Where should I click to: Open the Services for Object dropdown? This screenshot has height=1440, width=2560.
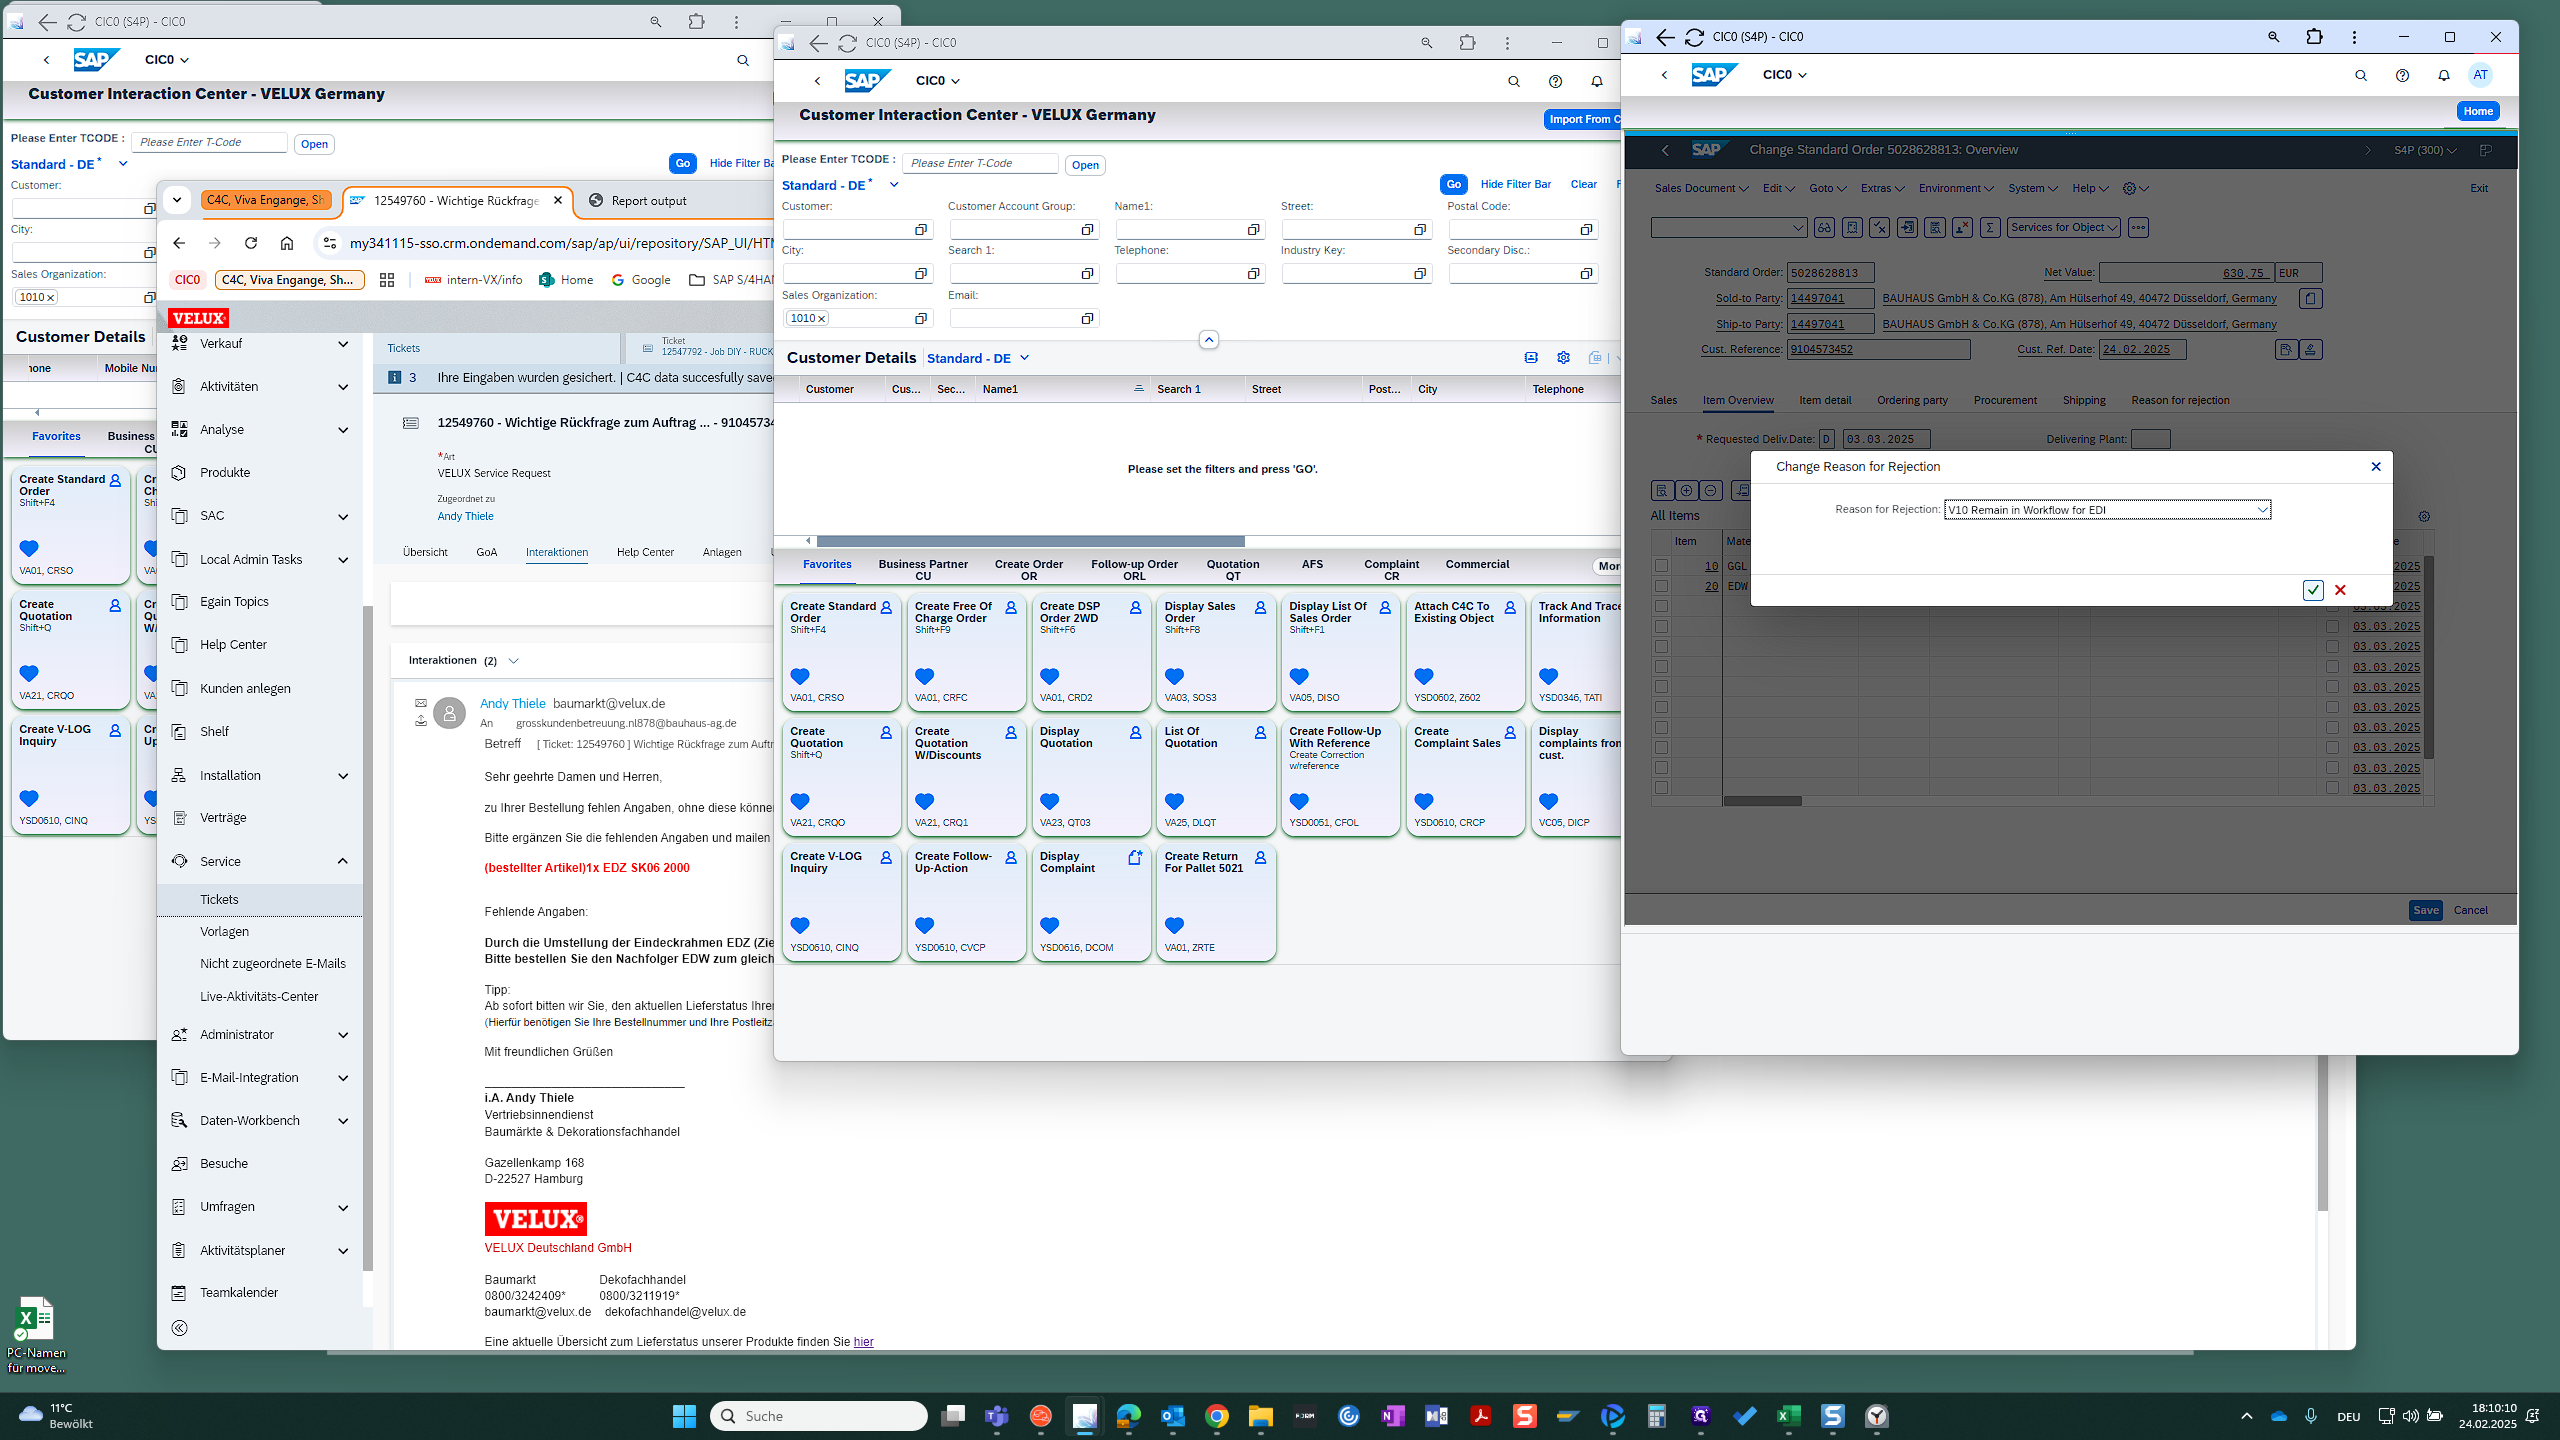pyautogui.click(x=2064, y=228)
